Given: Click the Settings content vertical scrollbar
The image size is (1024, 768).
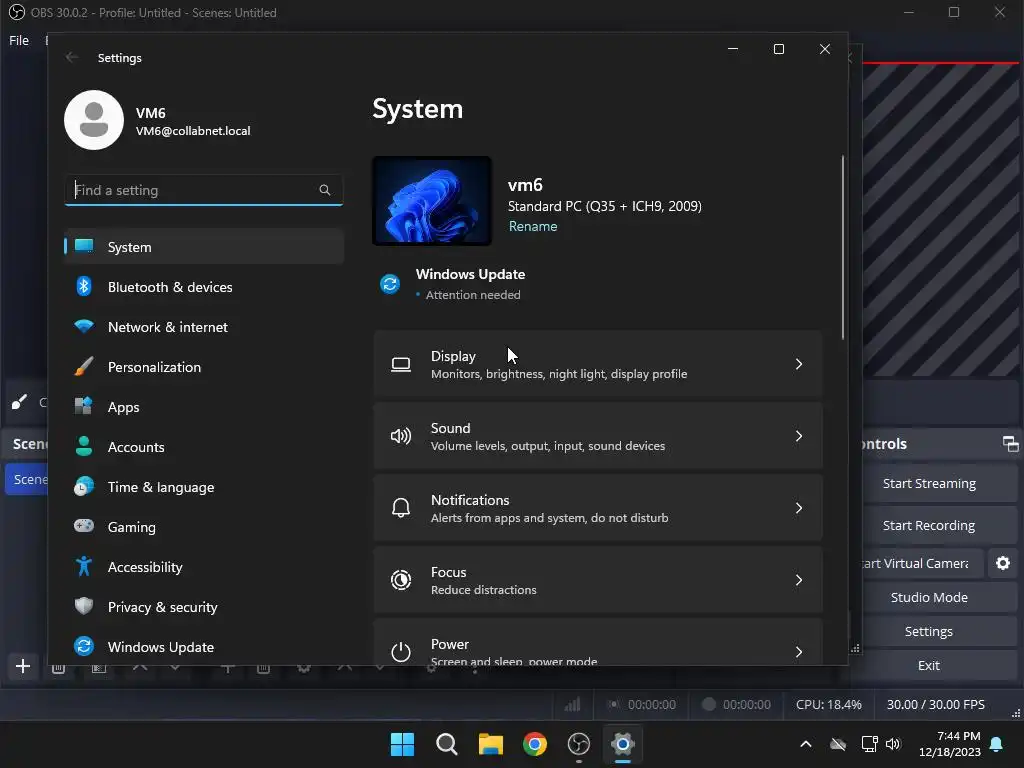Looking at the screenshot, I should pyautogui.click(x=843, y=248).
